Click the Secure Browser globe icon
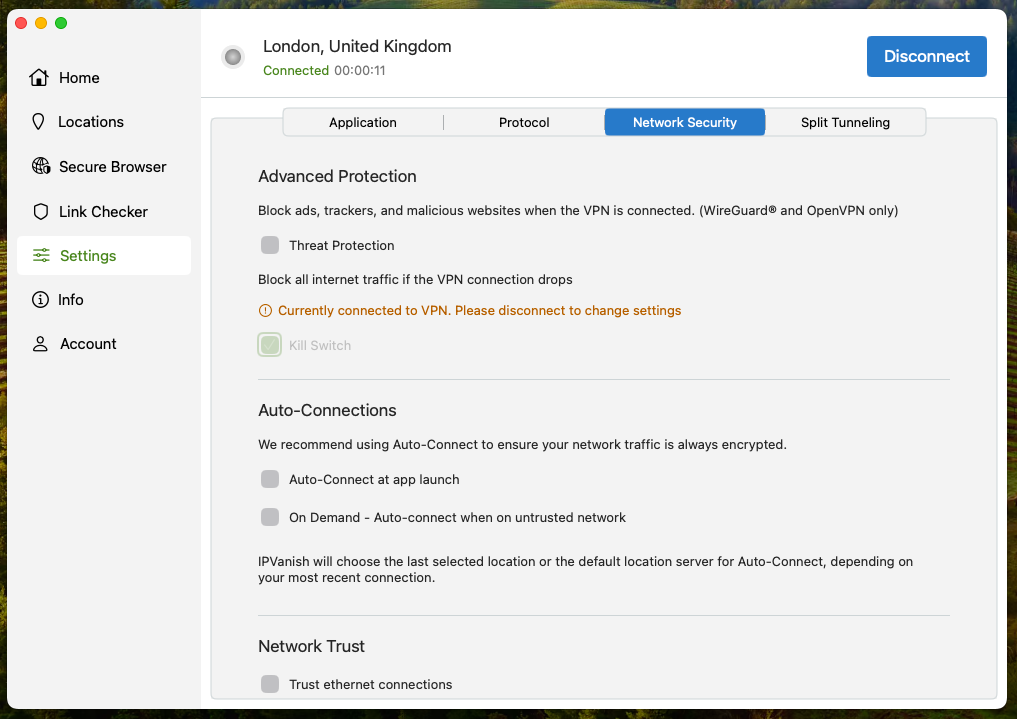The image size is (1017, 719). point(41,166)
